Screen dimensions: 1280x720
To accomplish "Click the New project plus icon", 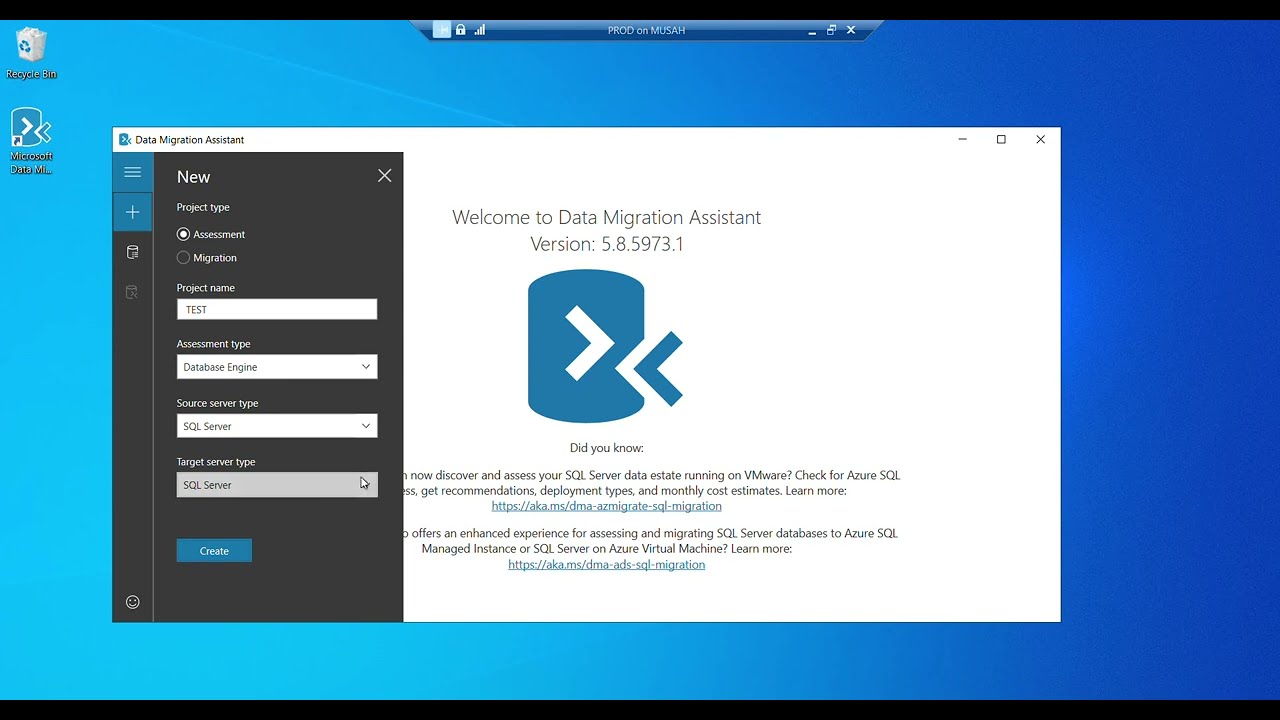I will [x=132, y=212].
